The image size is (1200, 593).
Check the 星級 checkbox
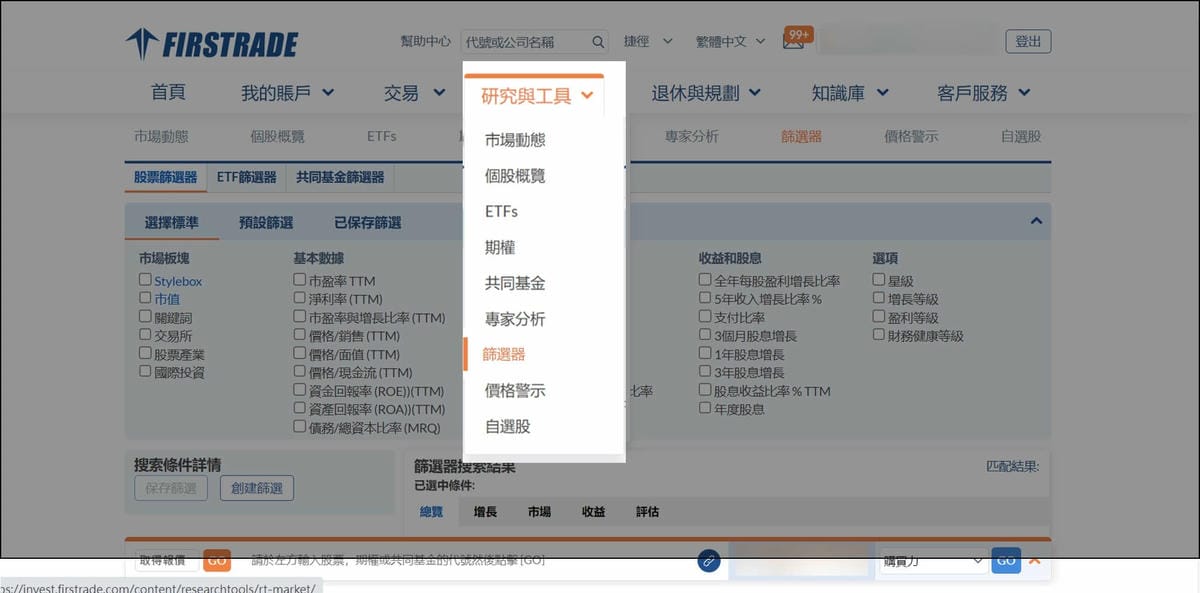coord(879,280)
